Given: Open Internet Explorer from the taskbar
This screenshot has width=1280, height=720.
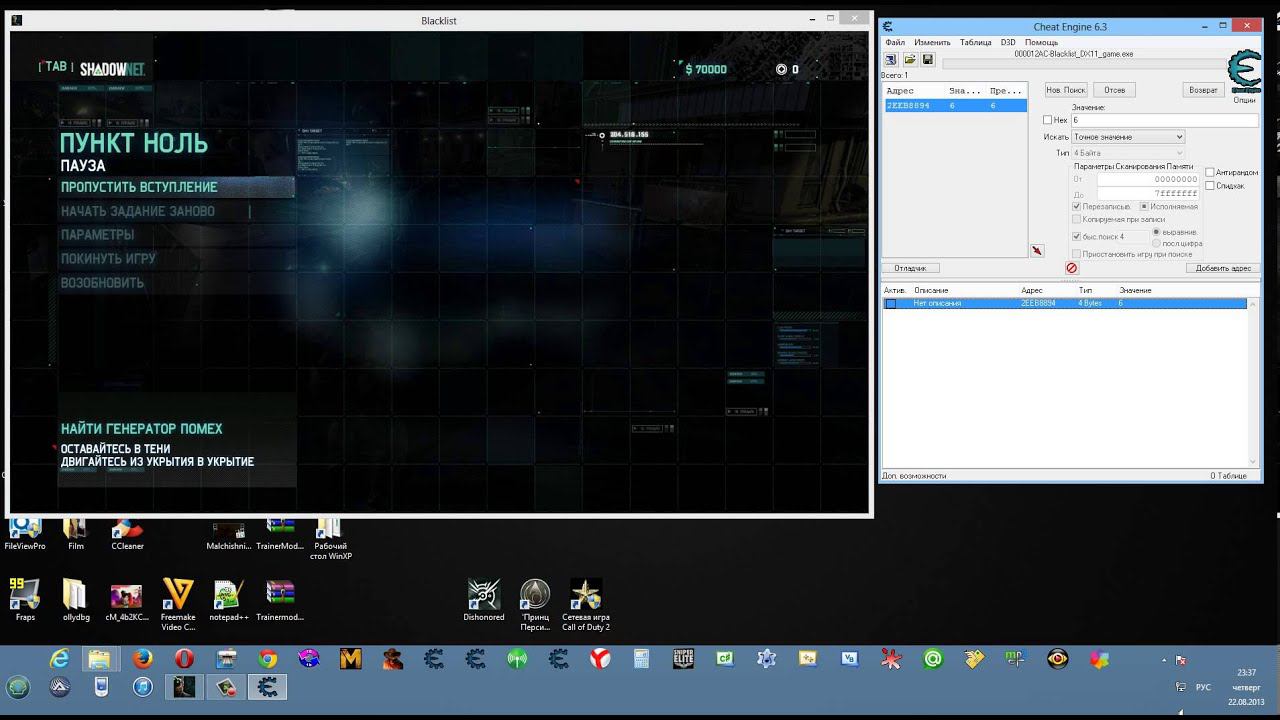Looking at the screenshot, I should pos(60,659).
